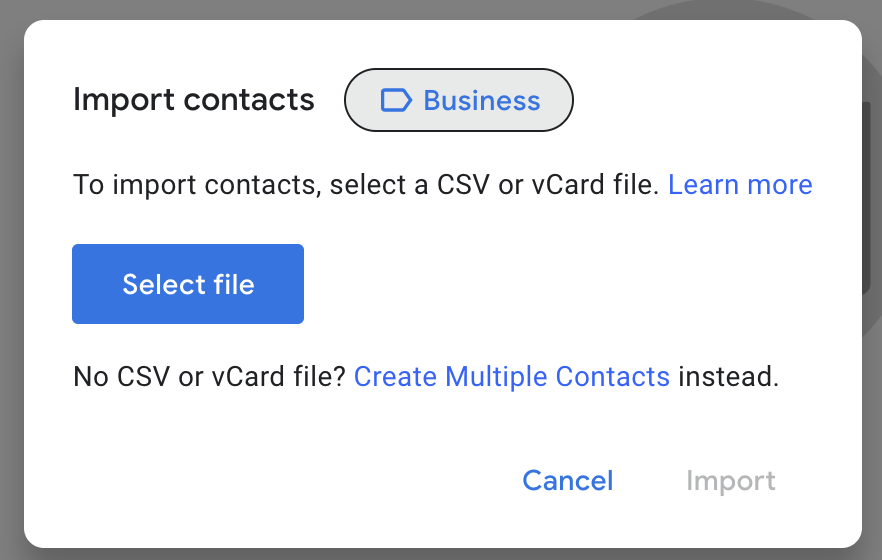
Task: Cancel the import contacts dialog
Action: point(568,481)
